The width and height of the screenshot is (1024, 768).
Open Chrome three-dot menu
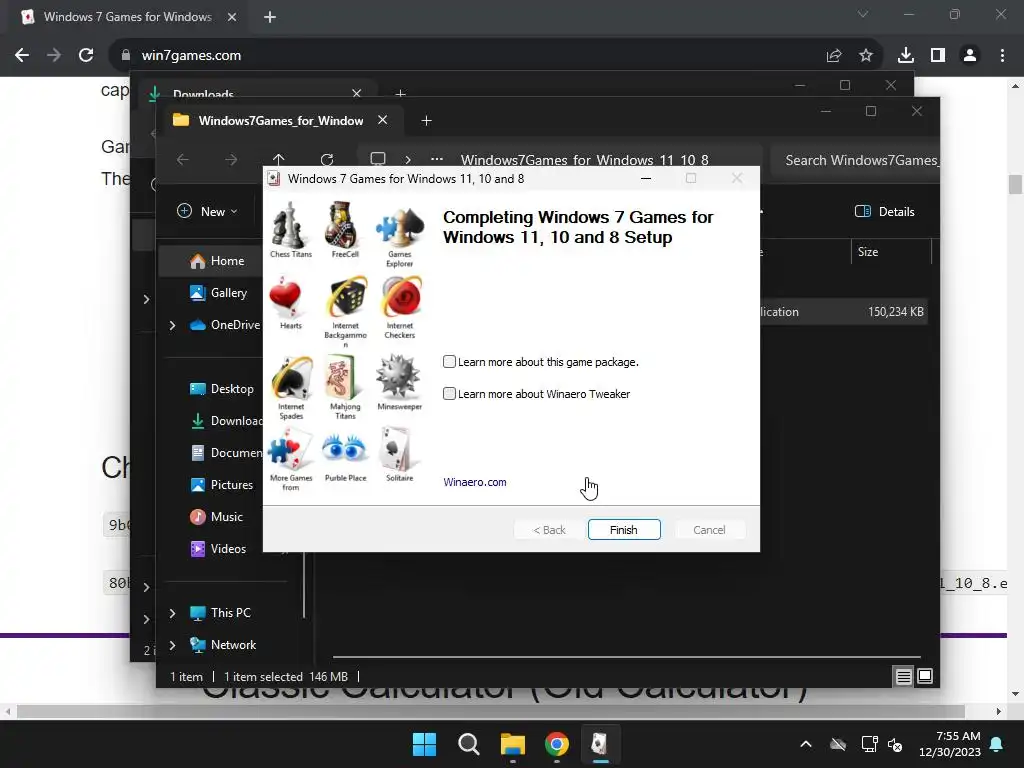coord(1002,56)
